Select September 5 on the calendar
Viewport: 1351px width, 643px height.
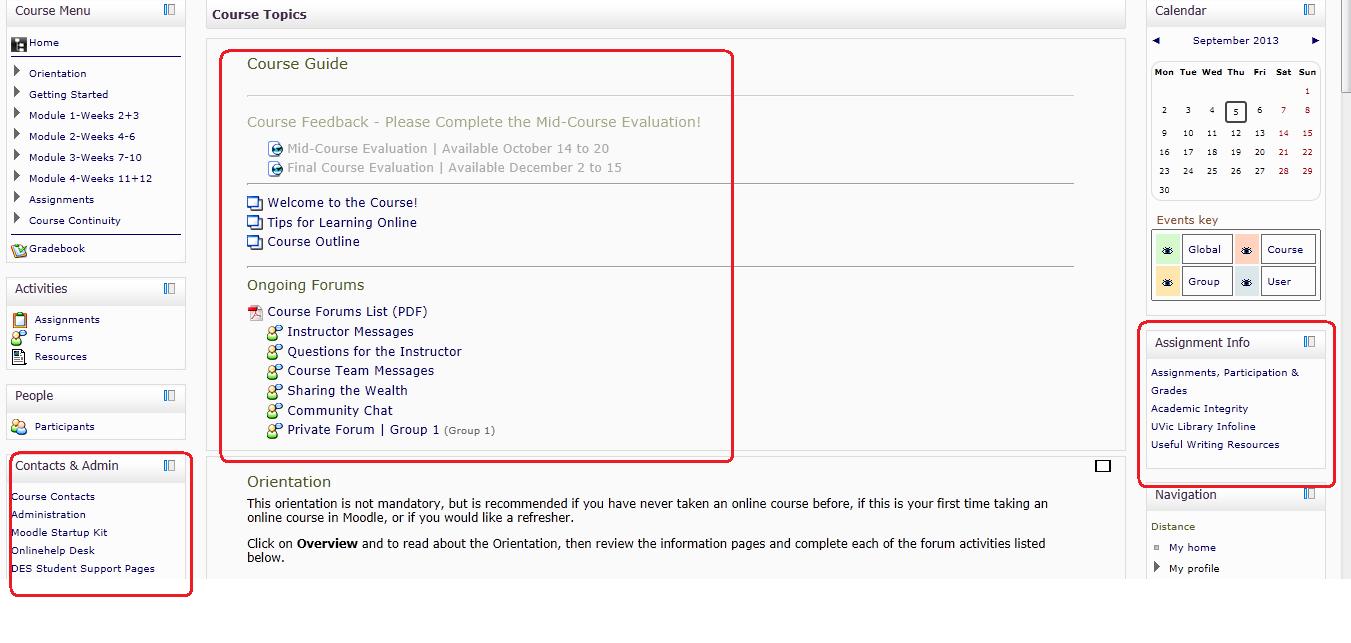click(1236, 112)
